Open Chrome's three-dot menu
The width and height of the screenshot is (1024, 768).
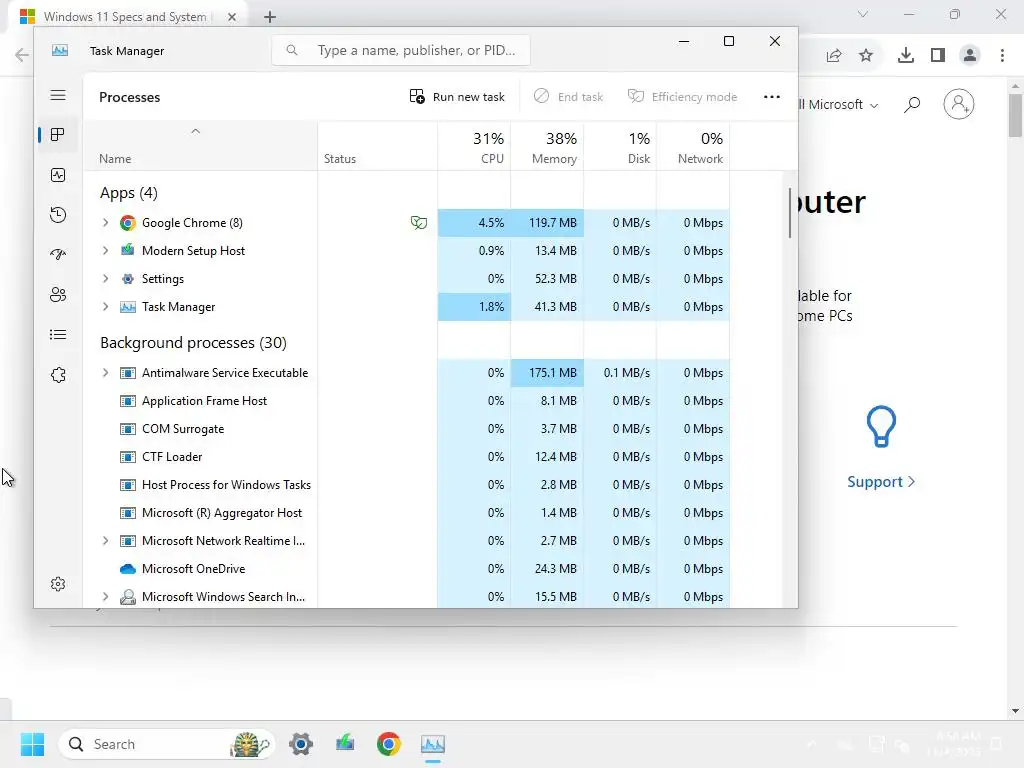pyautogui.click(x=1002, y=56)
